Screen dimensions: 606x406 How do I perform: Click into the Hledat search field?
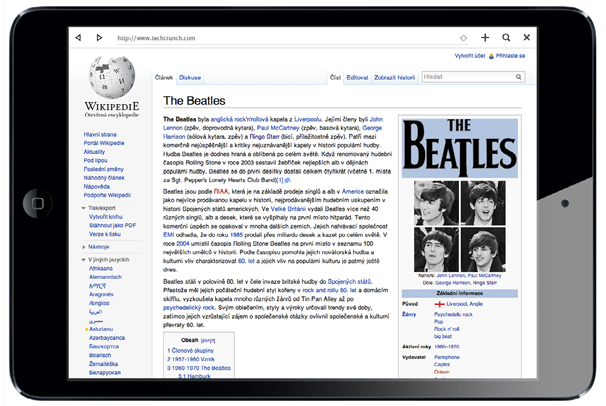coord(465,76)
